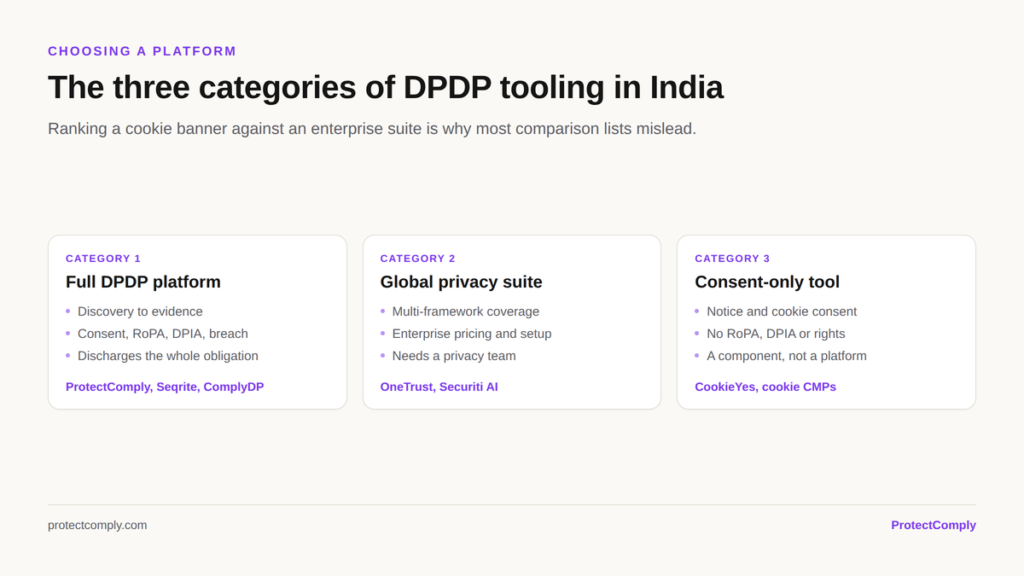Screen dimensions: 1024x576
Task: Click the subtitle about ranking a cookie banner
Action: (x=372, y=129)
